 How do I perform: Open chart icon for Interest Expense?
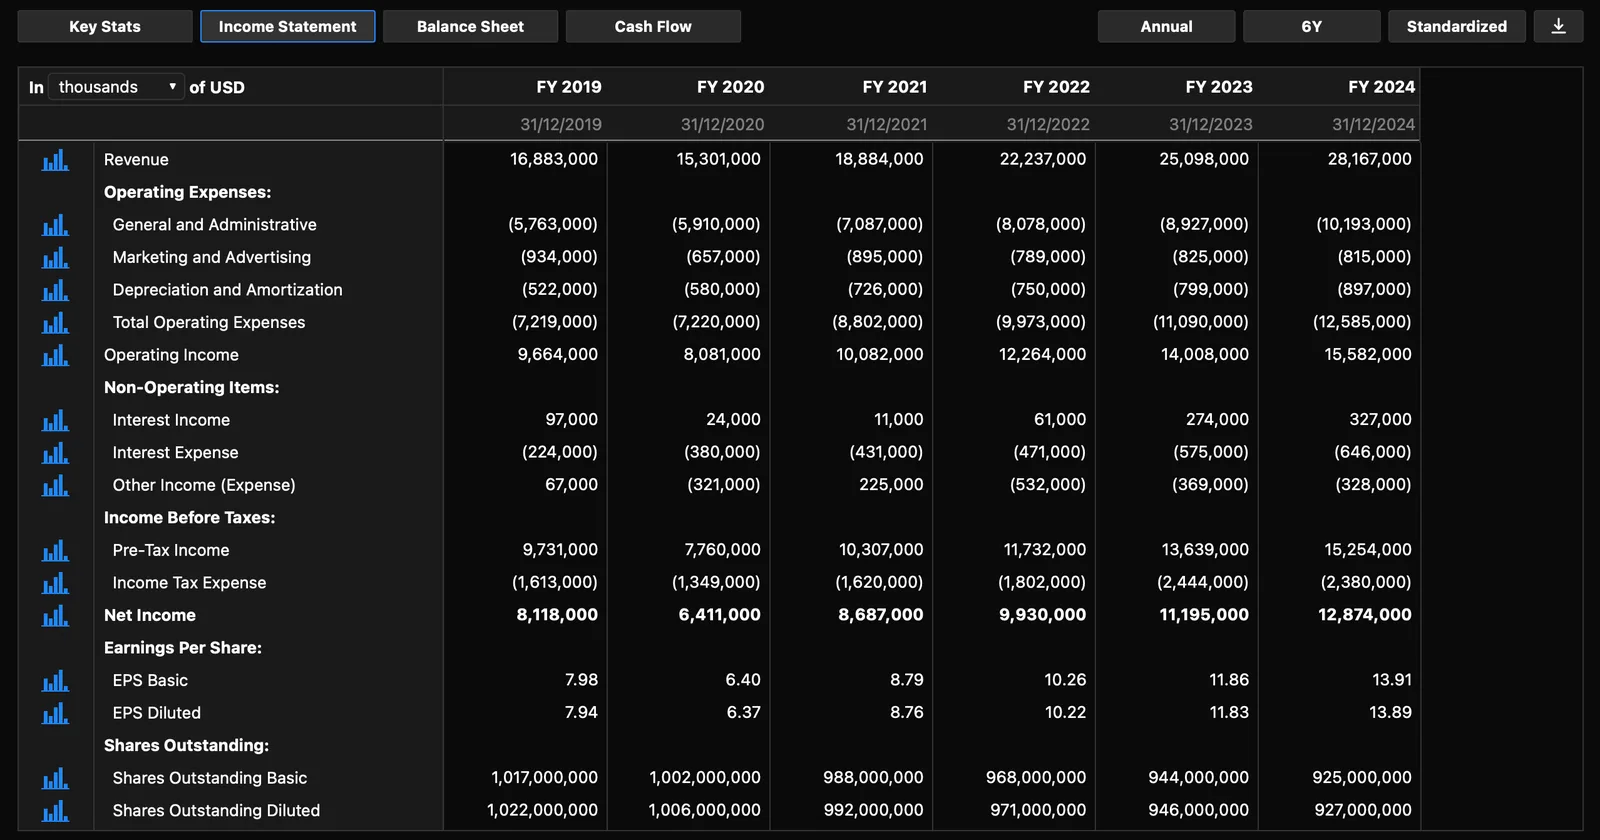(x=55, y=453)
